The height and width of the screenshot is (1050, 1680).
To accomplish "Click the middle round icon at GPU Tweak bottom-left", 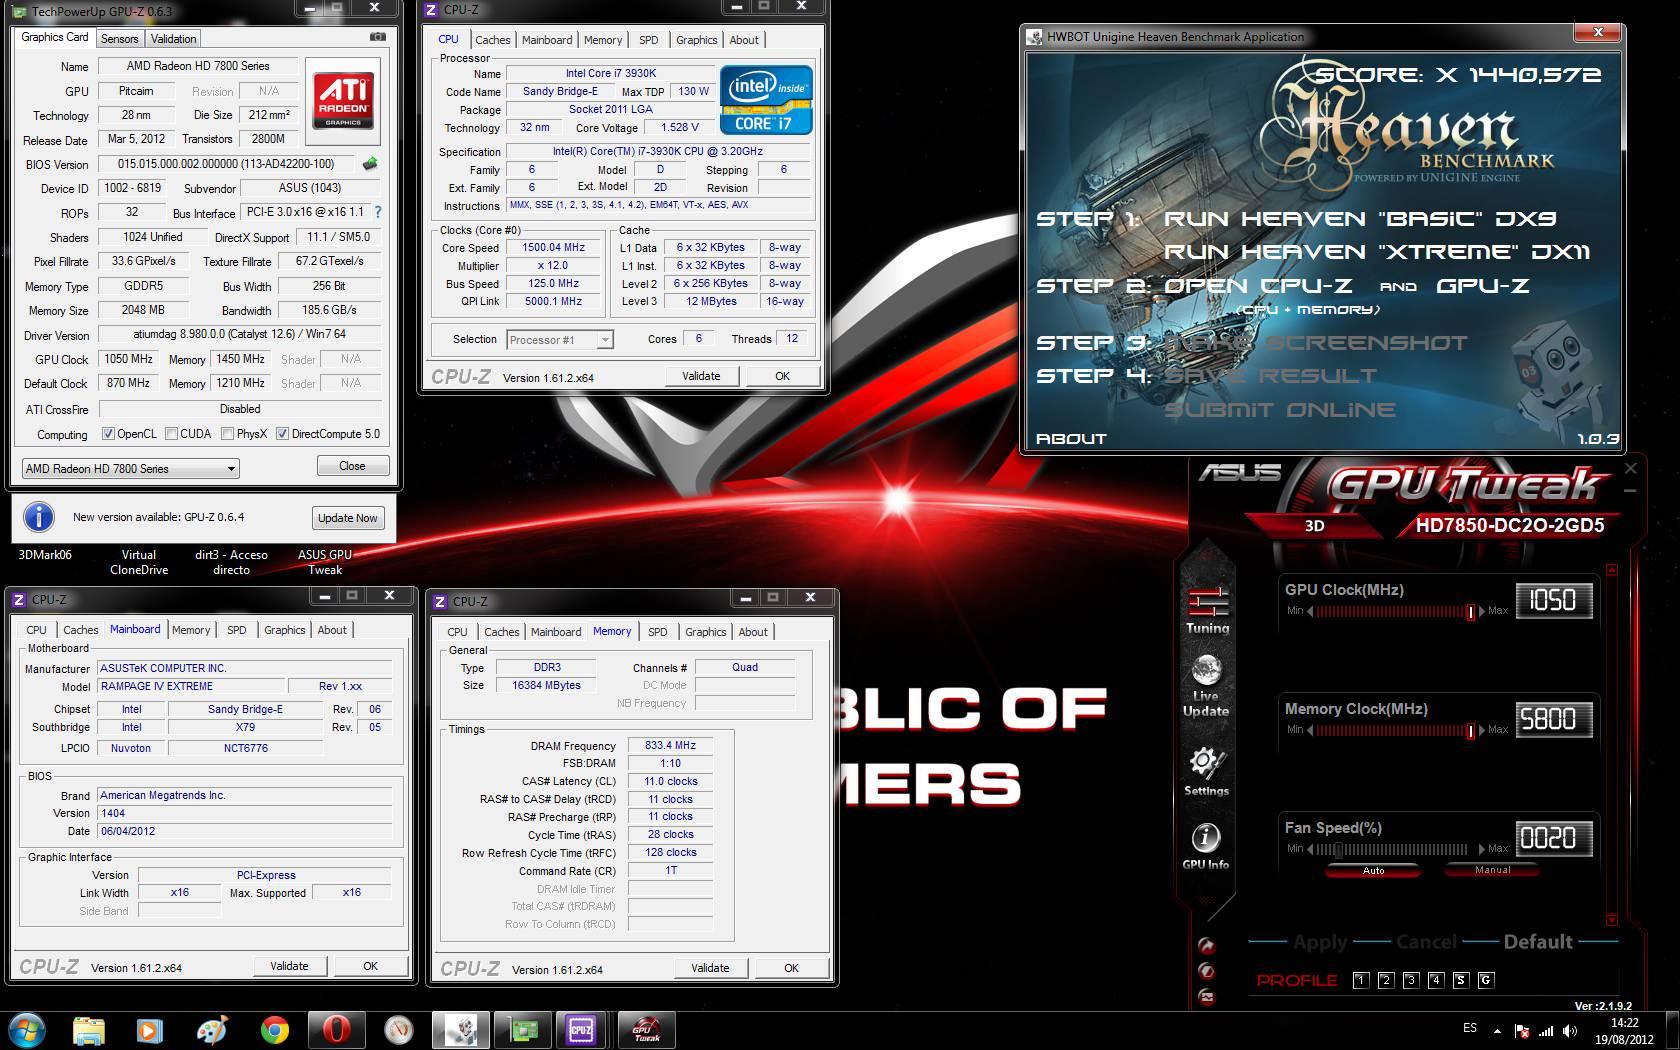I will click(1206, 971).
